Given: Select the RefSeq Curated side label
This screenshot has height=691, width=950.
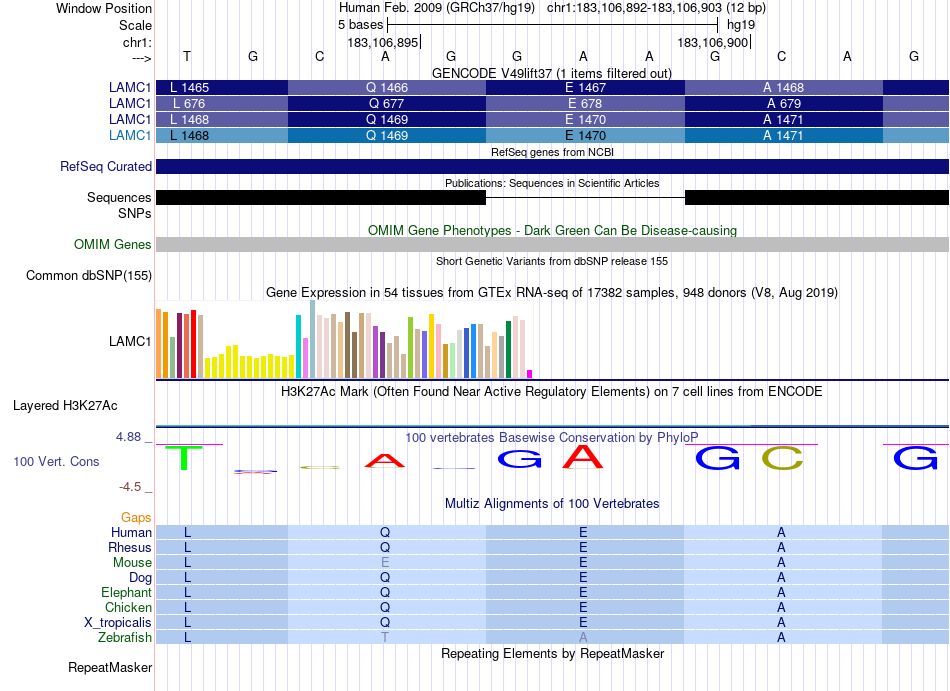Looking at the screenshot, I should (105, 167).
